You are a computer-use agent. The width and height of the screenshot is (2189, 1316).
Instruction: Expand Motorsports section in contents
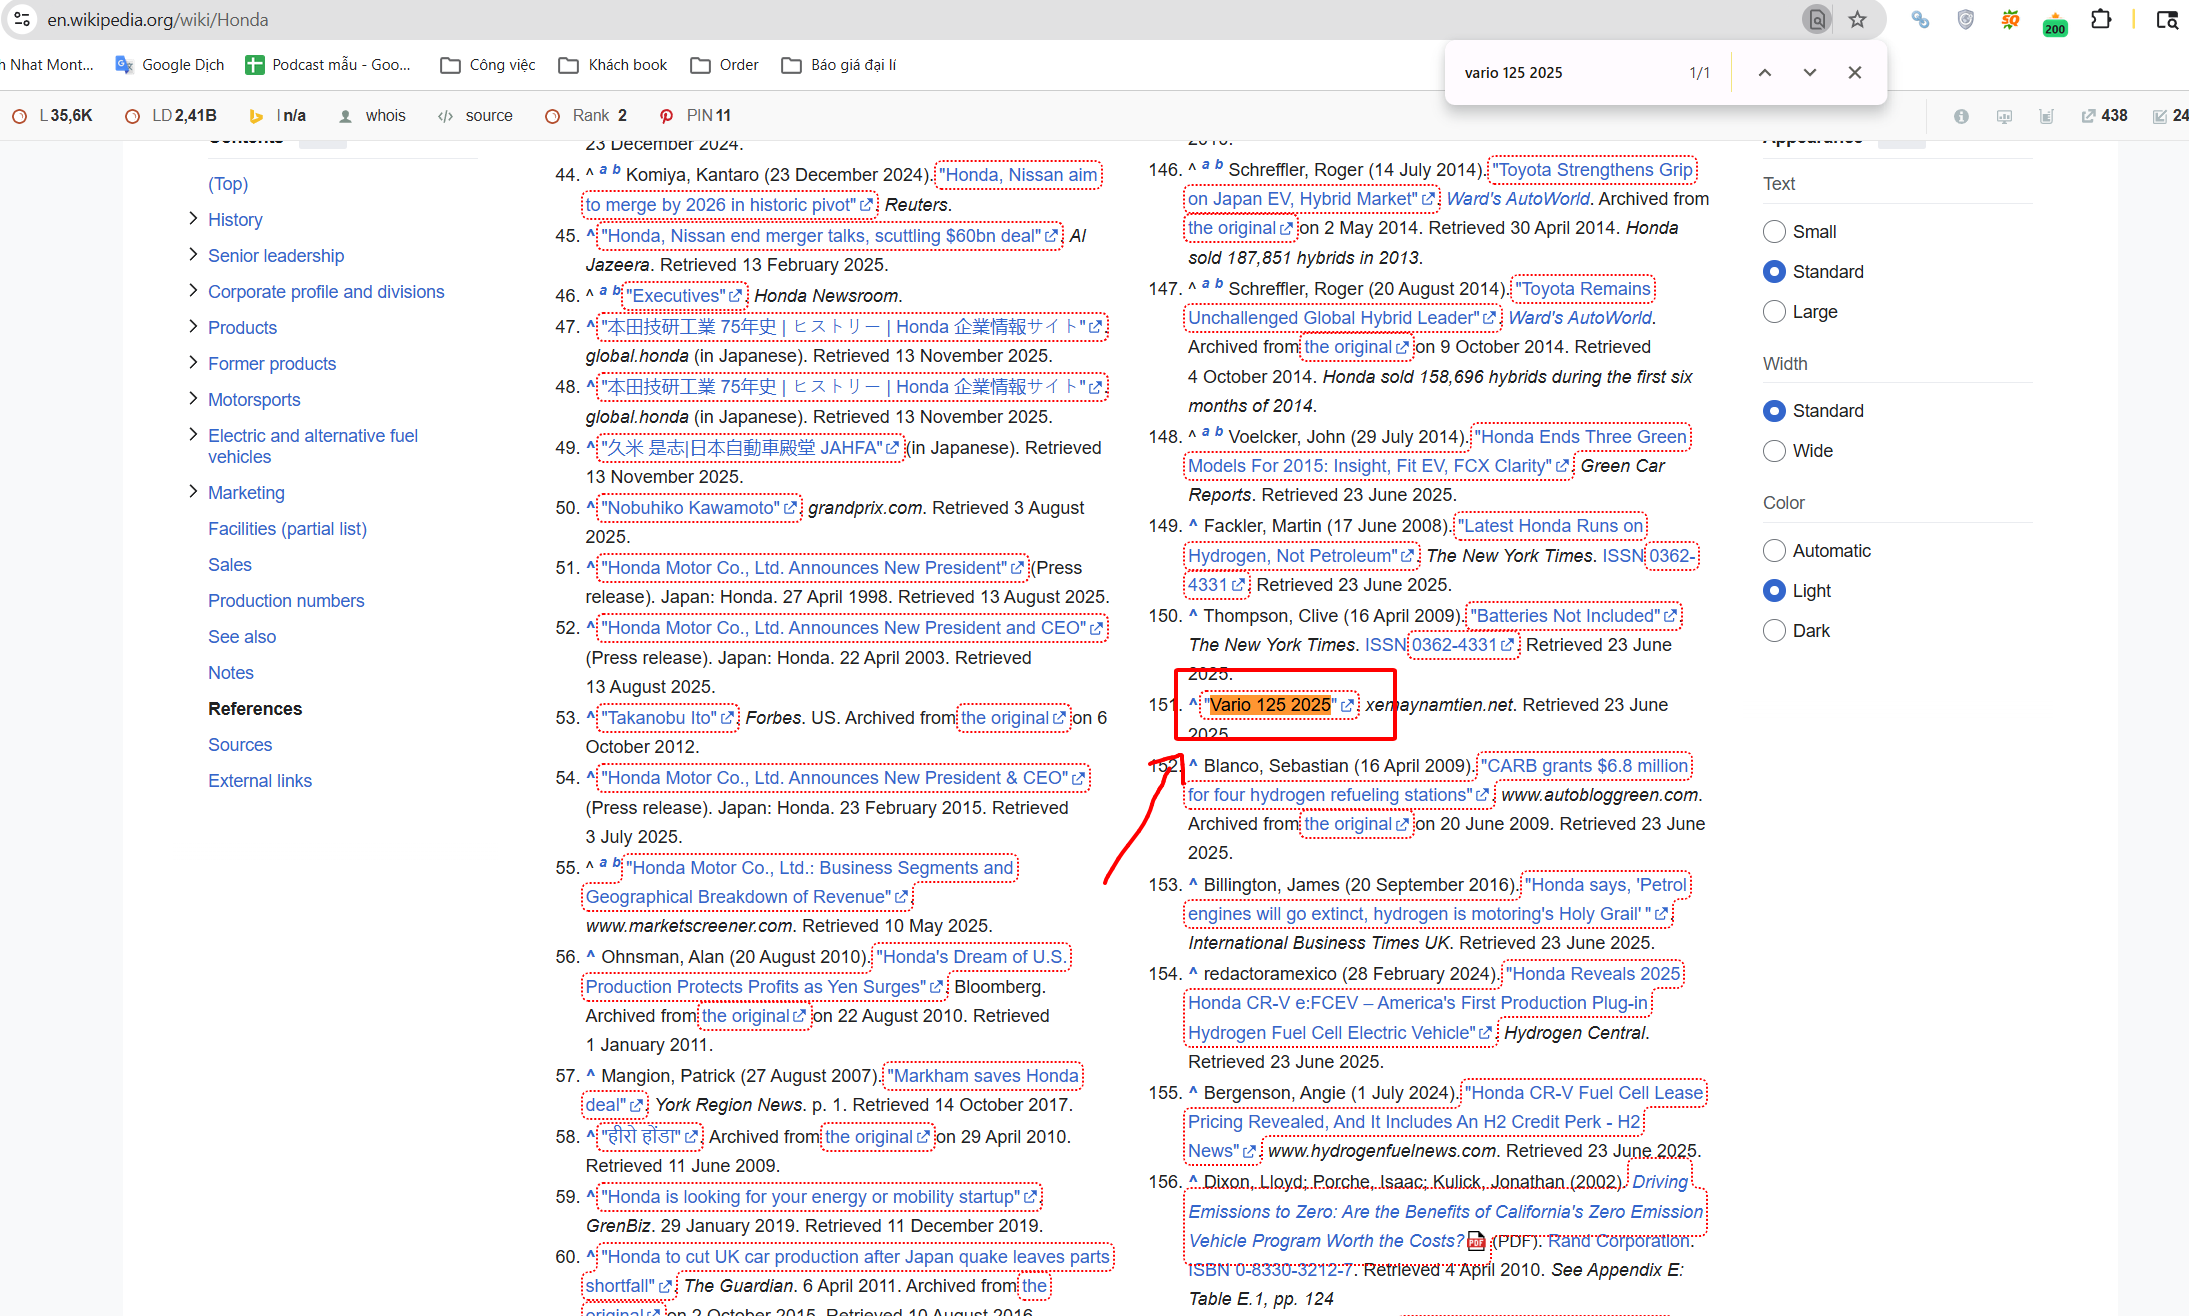(192, 399)
